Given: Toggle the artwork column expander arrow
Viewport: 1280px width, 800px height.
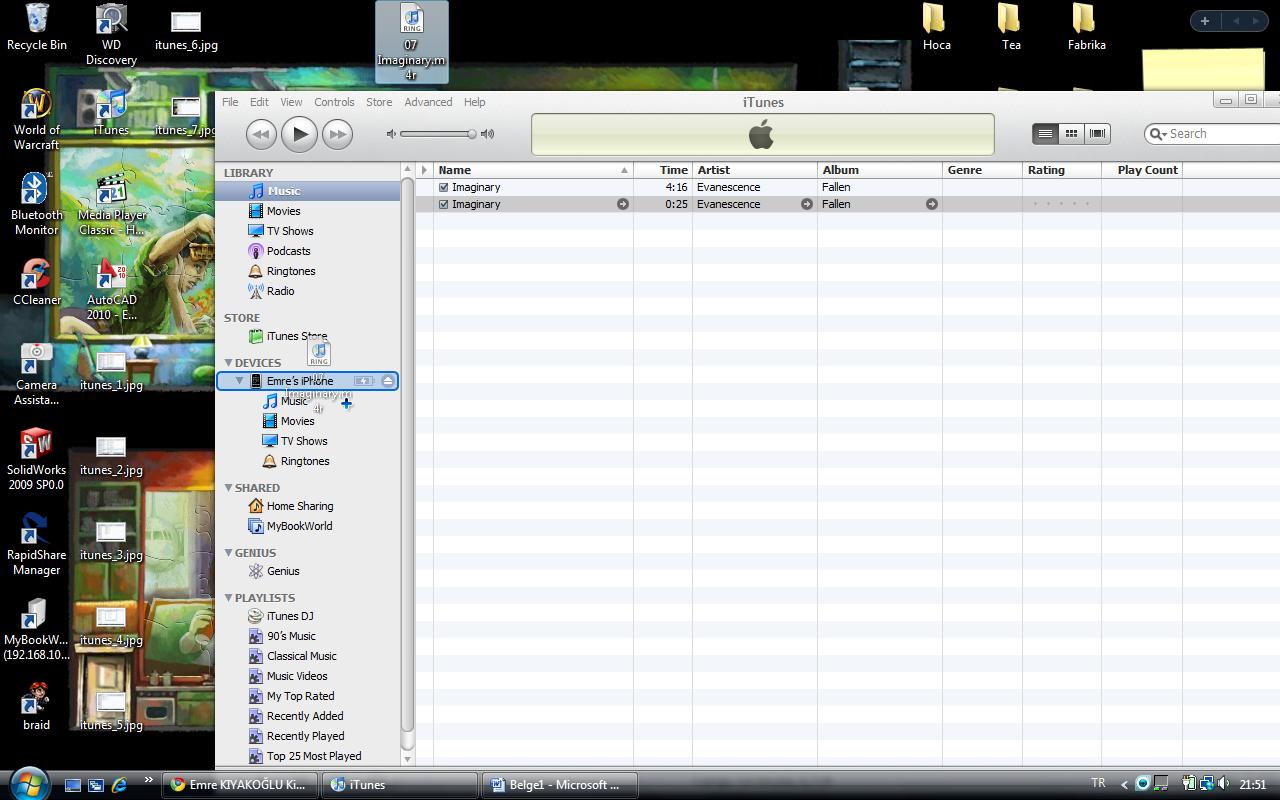Looking at the screenshot, I should pyautogui.click(x=424, y=170).
